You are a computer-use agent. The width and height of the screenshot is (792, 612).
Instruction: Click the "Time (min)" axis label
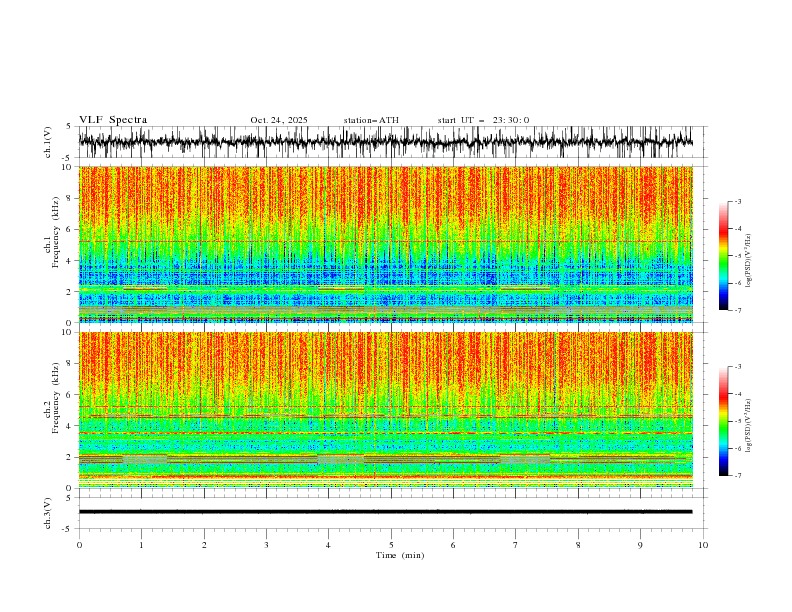400,555
